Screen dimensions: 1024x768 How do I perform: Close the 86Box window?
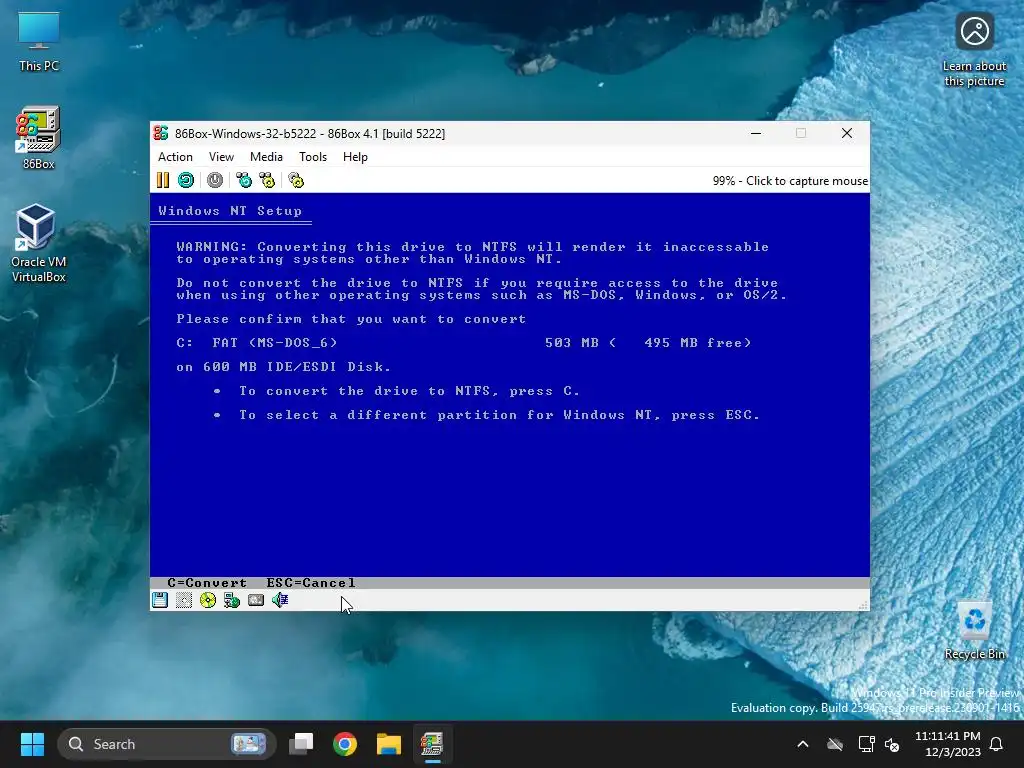pyautogui.click(x=847, y=133)
